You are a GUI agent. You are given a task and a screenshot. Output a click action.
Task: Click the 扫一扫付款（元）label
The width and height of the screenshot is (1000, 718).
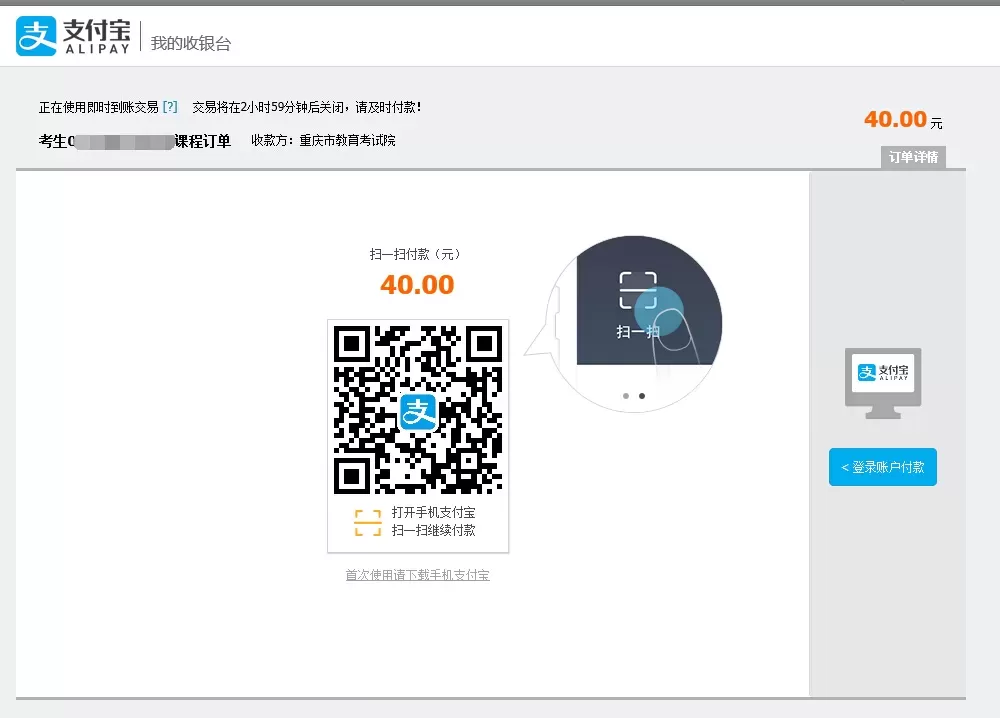pyautogui.click(x=415, y=255)
